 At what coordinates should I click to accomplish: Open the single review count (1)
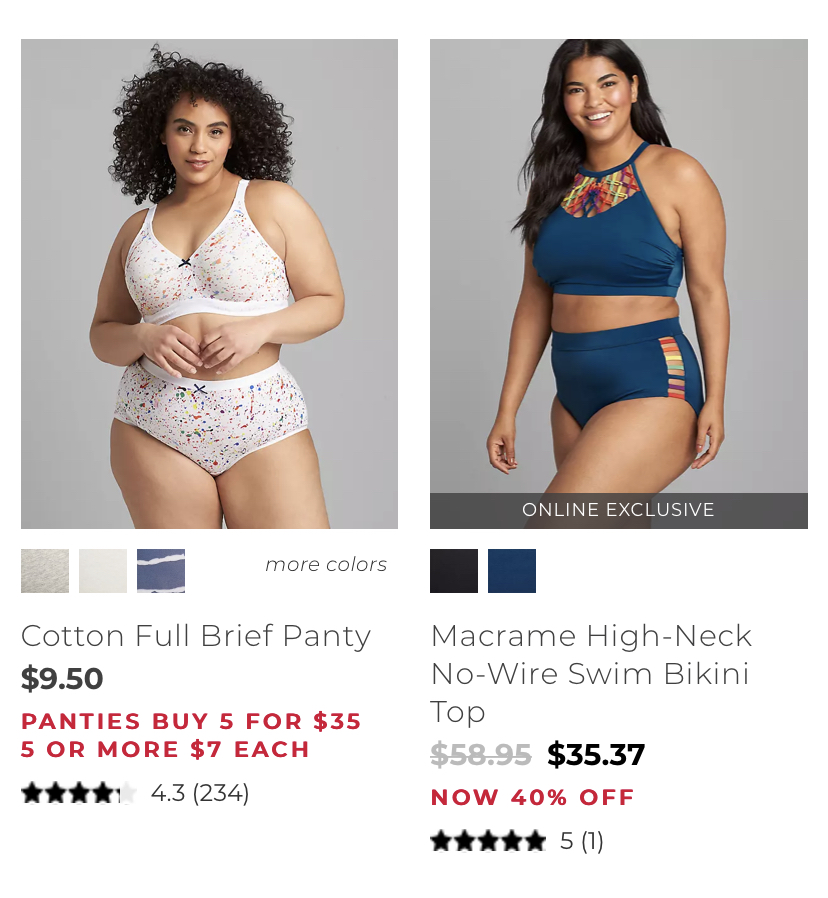tap(592, 841)
